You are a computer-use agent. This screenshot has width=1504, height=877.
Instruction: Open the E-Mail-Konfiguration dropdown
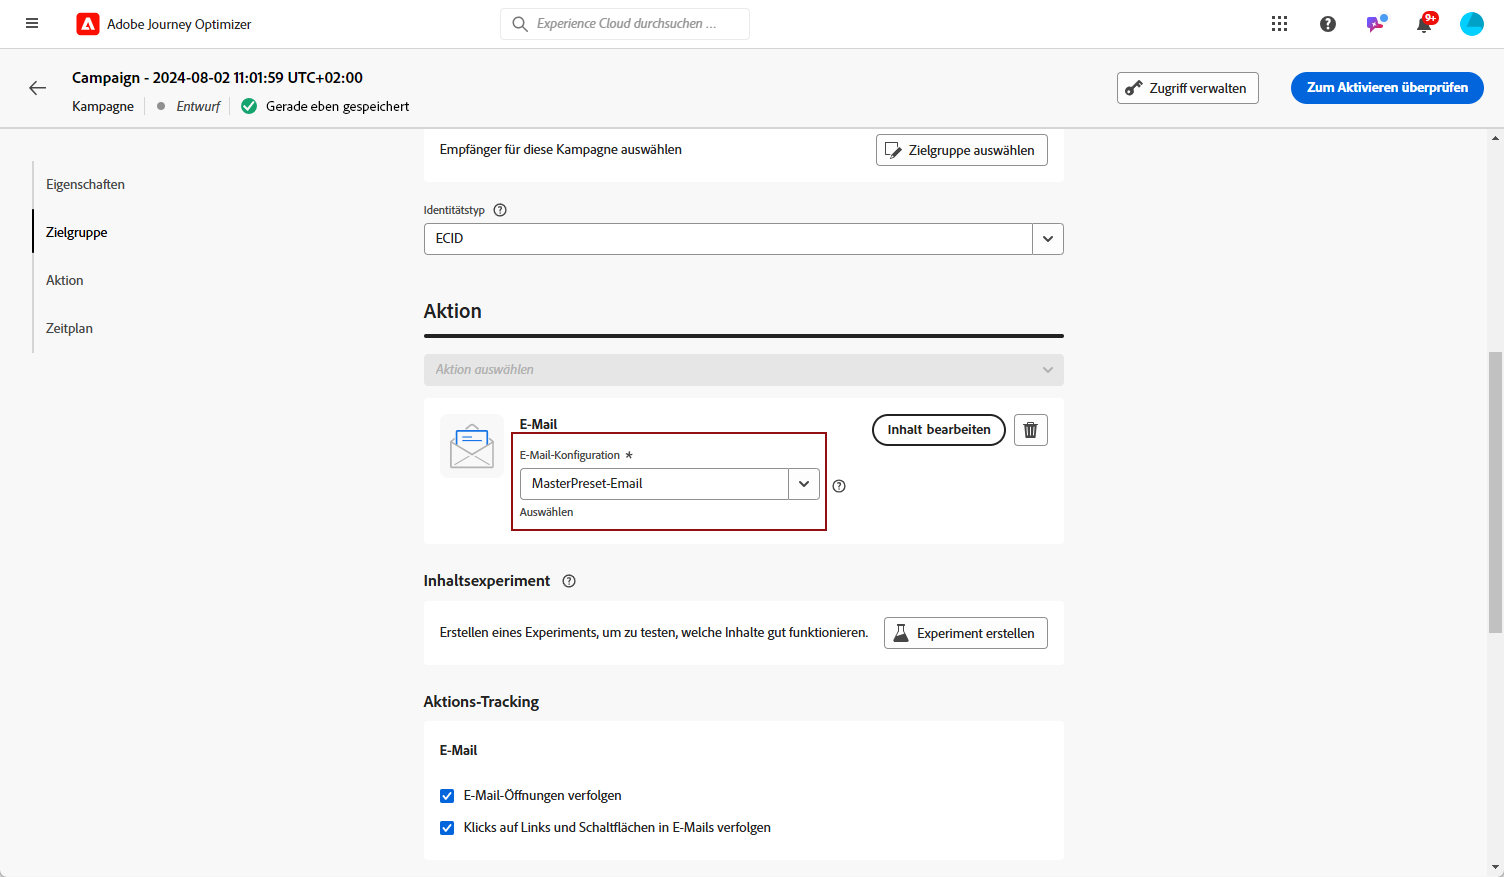click(803, 484)
